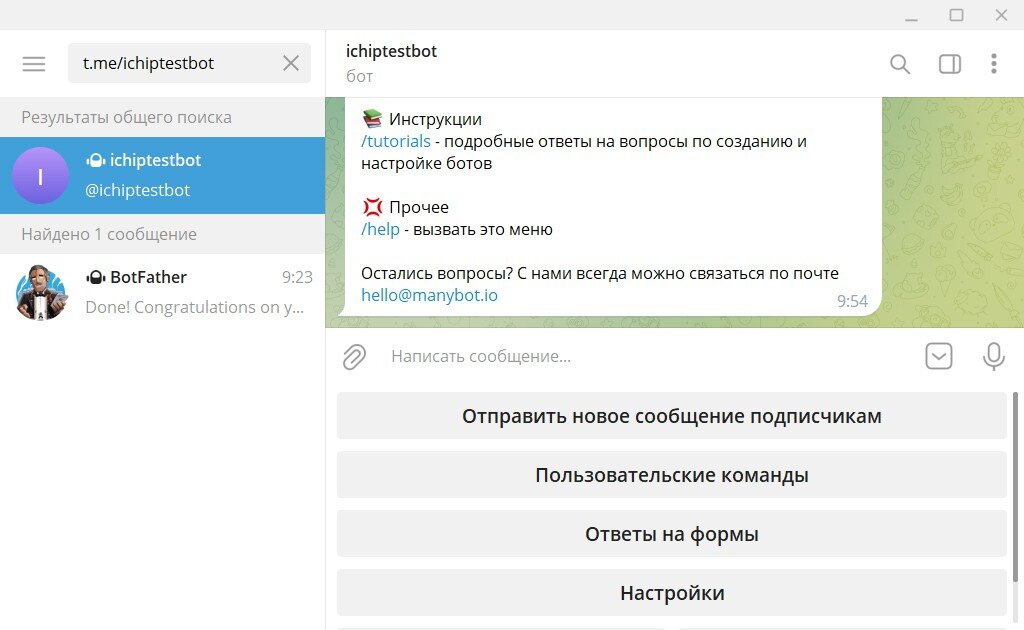The width and height of the screenshot is (1024, 630).
Task: Click the 9:23 time on BotFather row
Action: pos(297,277)
